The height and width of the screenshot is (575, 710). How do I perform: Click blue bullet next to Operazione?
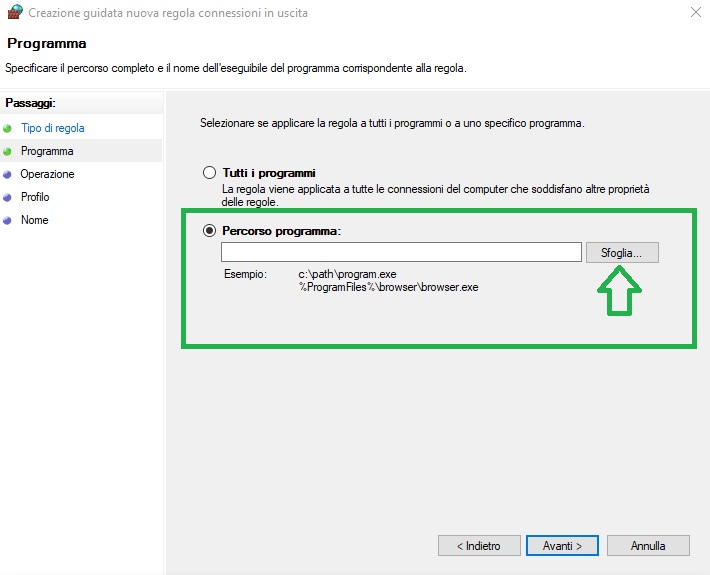(x=7, y=174)
